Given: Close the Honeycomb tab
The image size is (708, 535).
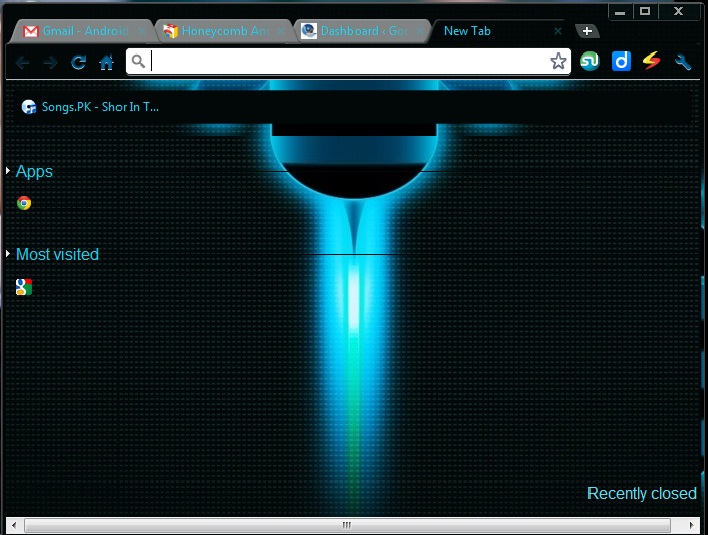Looking at the screenshot, I should coord(280,31).
